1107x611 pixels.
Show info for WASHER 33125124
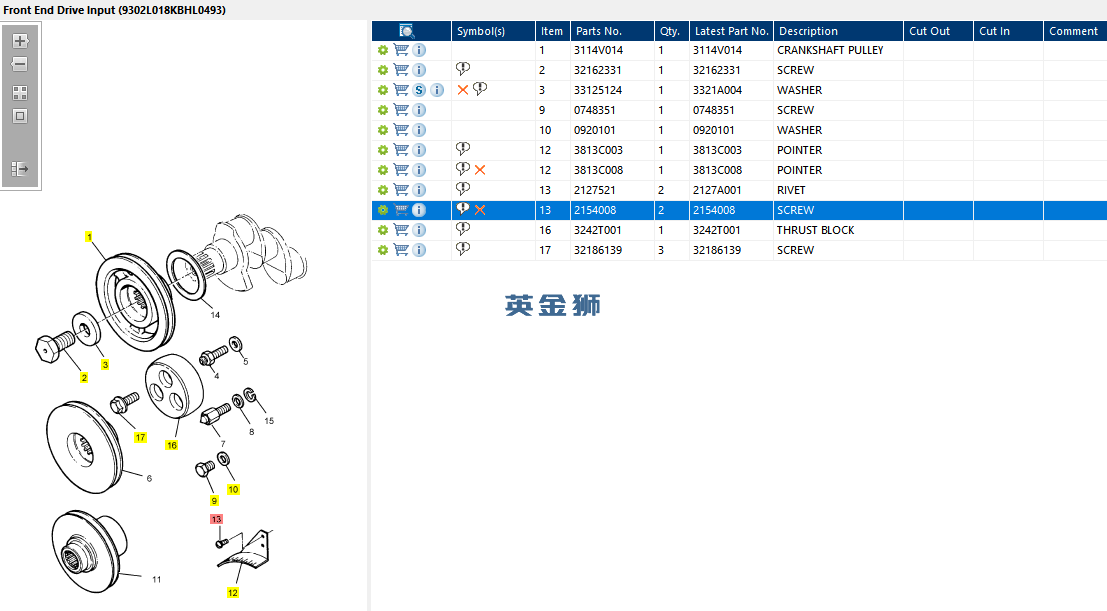point(438,90)
